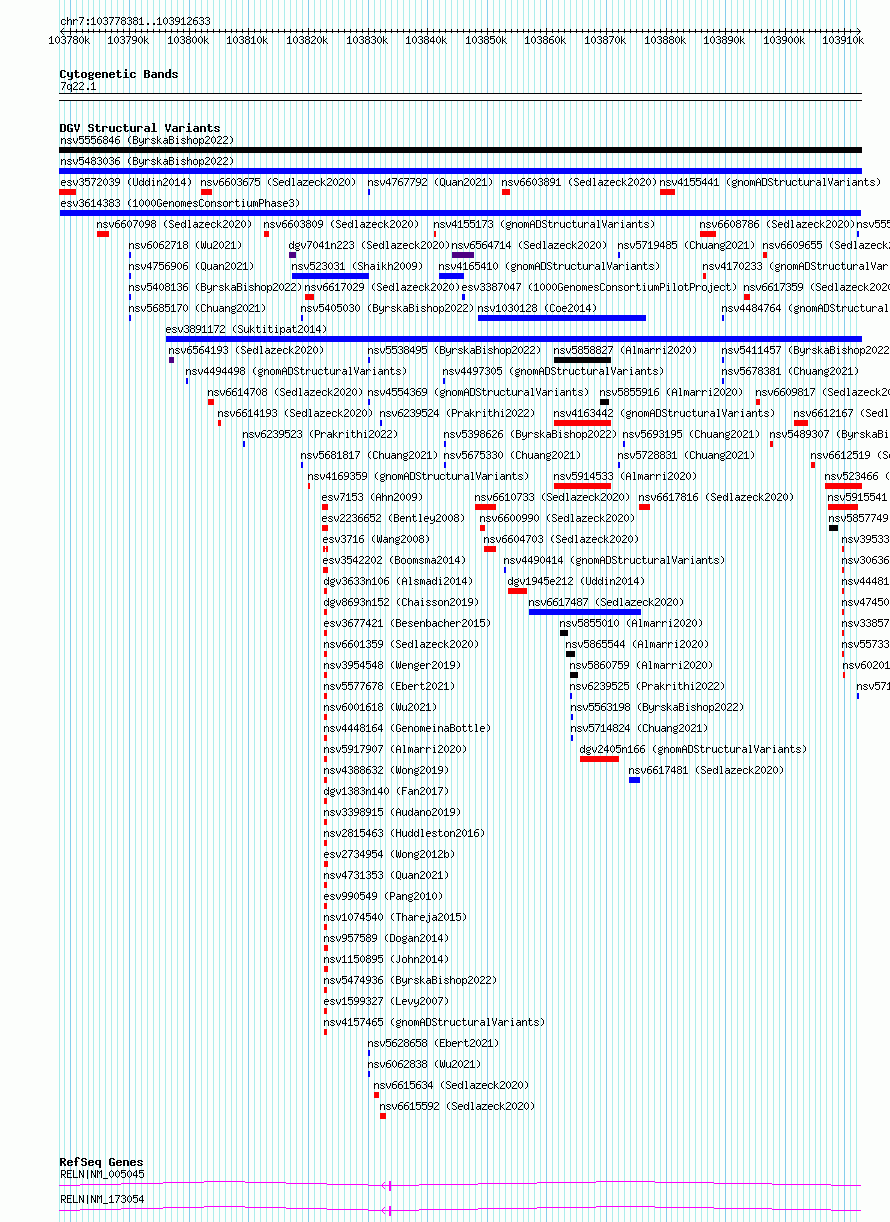
Task: Open variant nsv1150895 (John2014)
Action: click(385, 959)
